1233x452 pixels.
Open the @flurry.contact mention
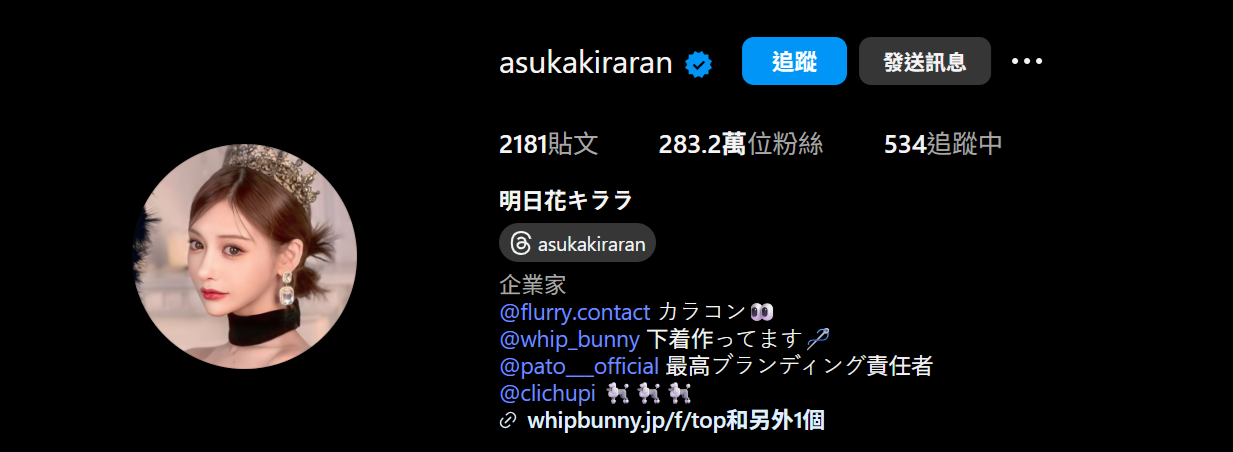click(x=575, y=311)
